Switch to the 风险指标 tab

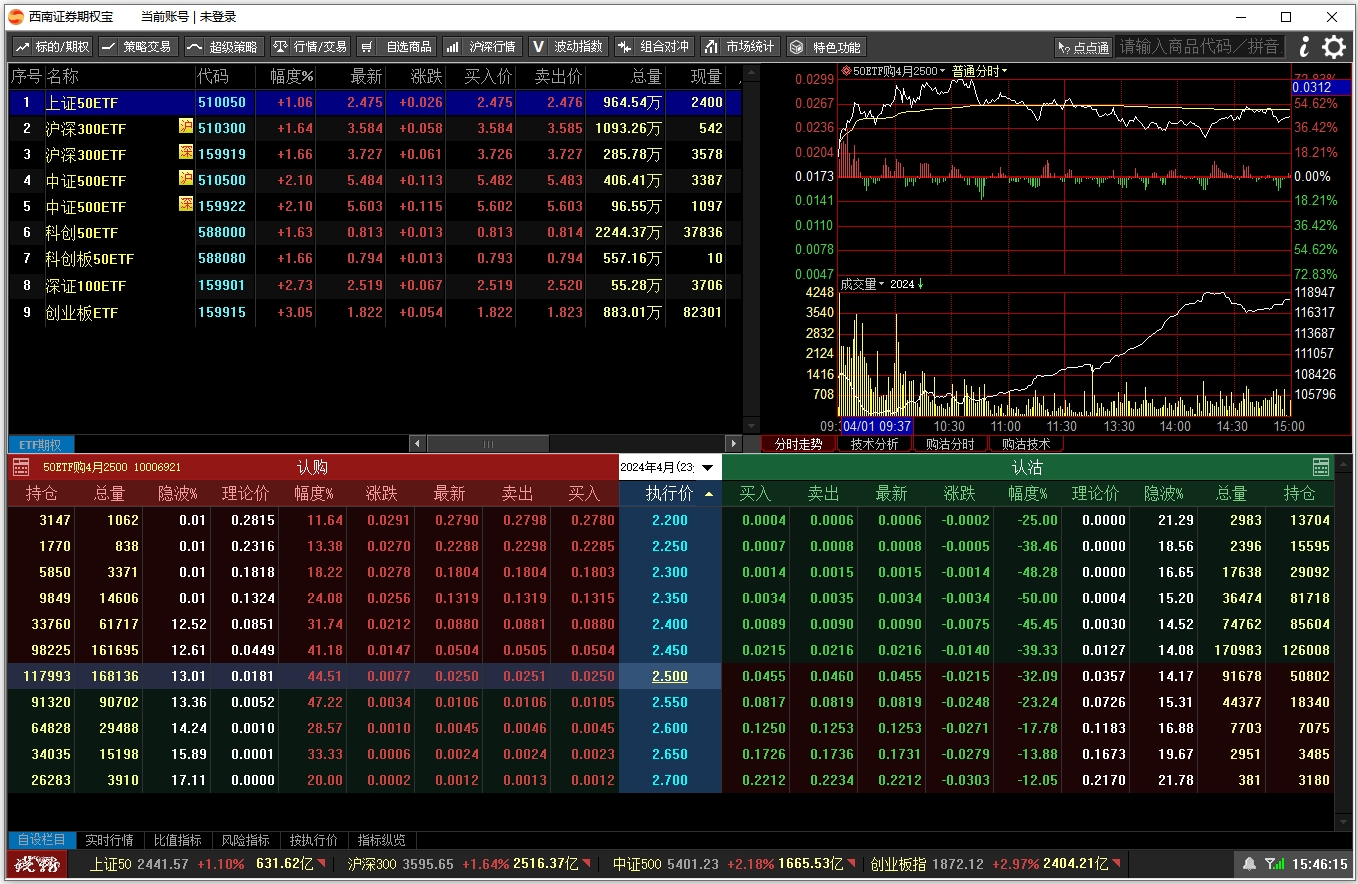[245, 840]
